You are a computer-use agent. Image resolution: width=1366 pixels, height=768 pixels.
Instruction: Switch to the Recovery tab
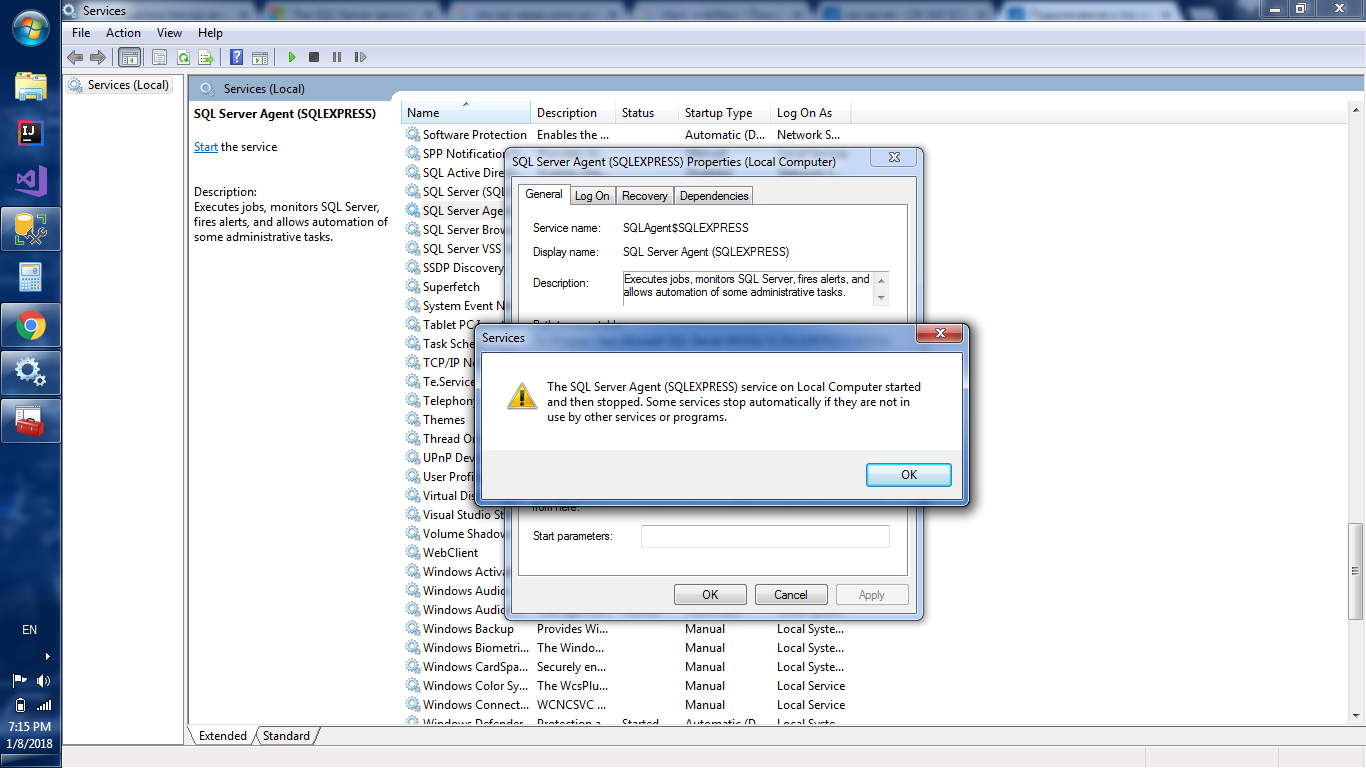[x=645, y=196]
